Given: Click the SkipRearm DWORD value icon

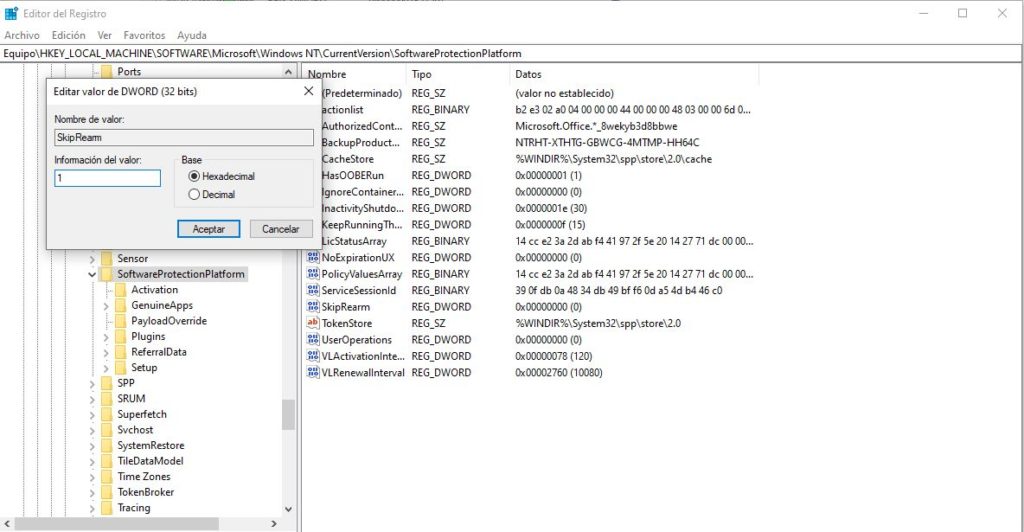Looking at the screenshot, I should point(313,306).
